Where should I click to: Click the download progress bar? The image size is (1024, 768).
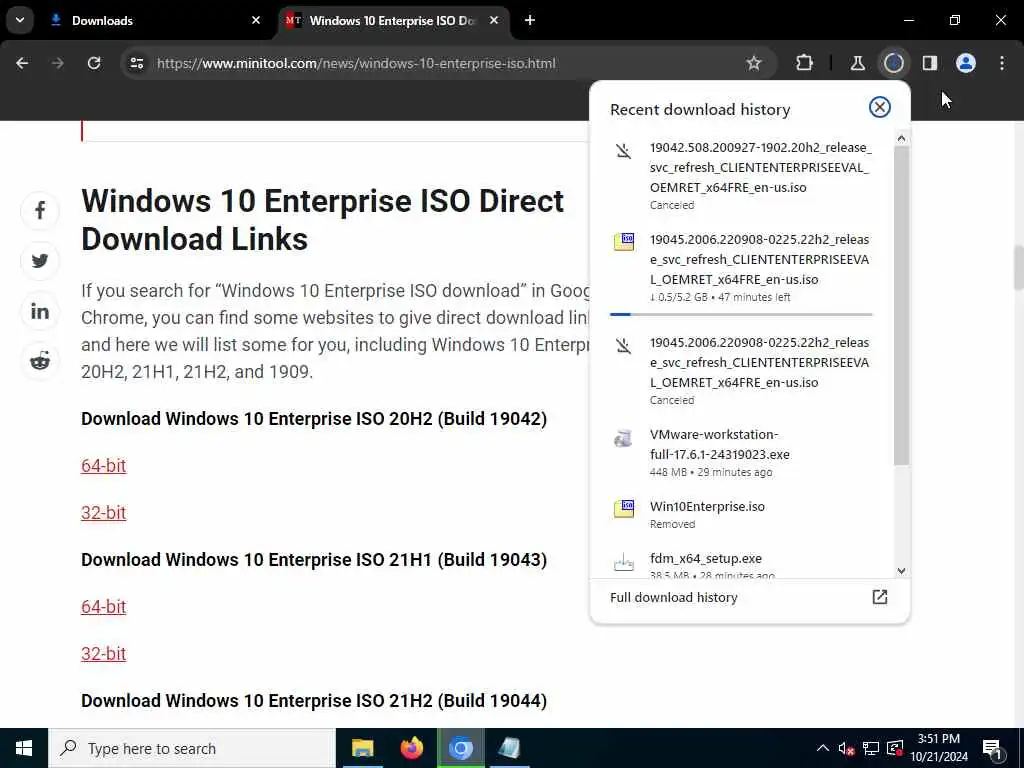(741, 314)
